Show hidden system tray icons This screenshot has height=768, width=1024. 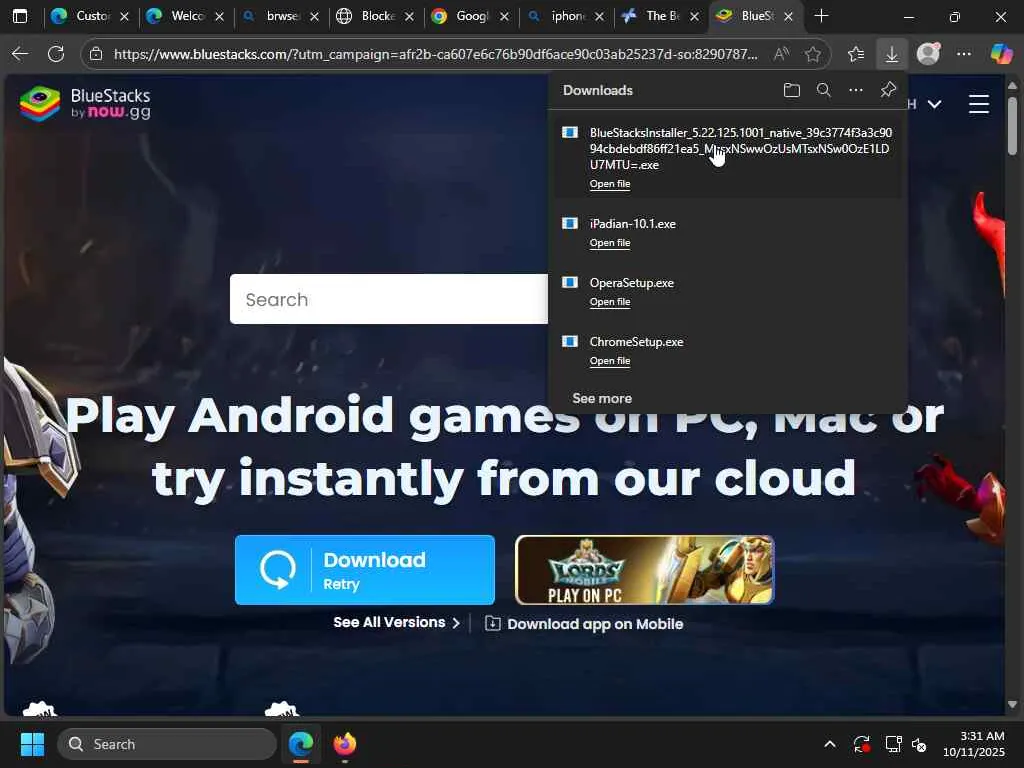point(829,744)
